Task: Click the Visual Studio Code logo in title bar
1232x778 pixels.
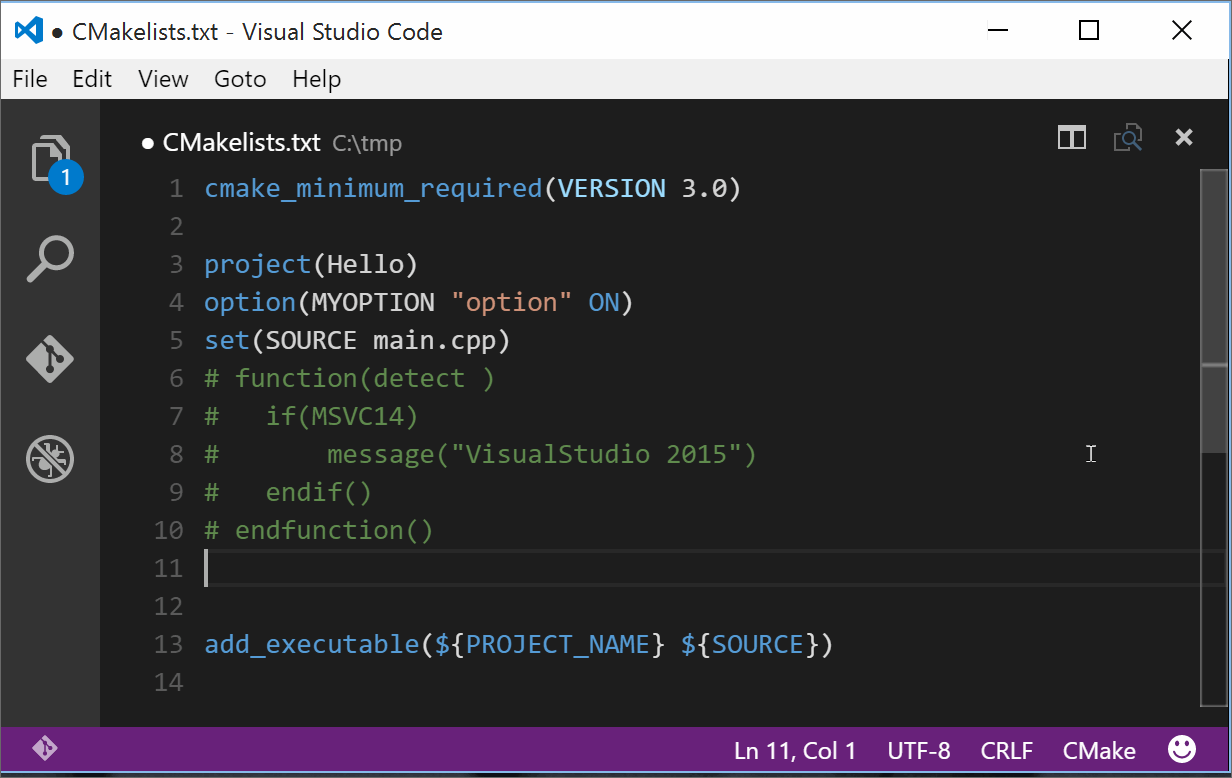Action: coord(29,31)
